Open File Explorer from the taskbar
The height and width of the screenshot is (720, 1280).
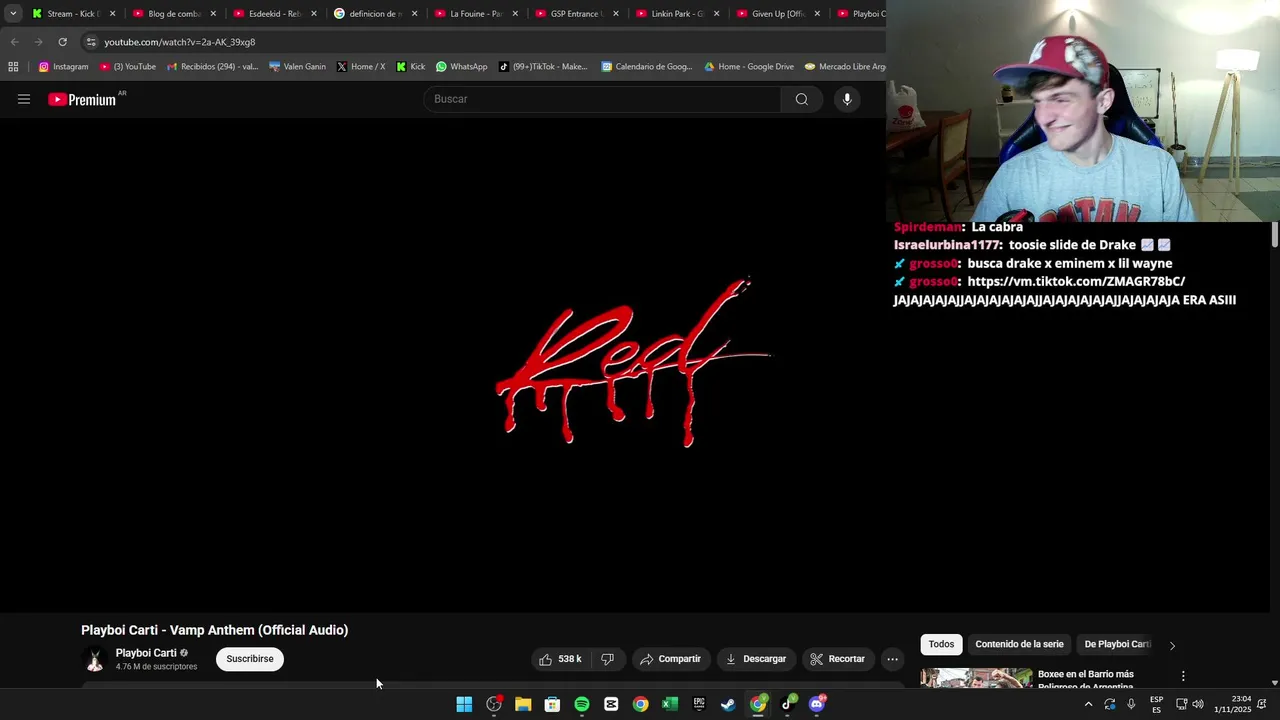click(523, 704)
